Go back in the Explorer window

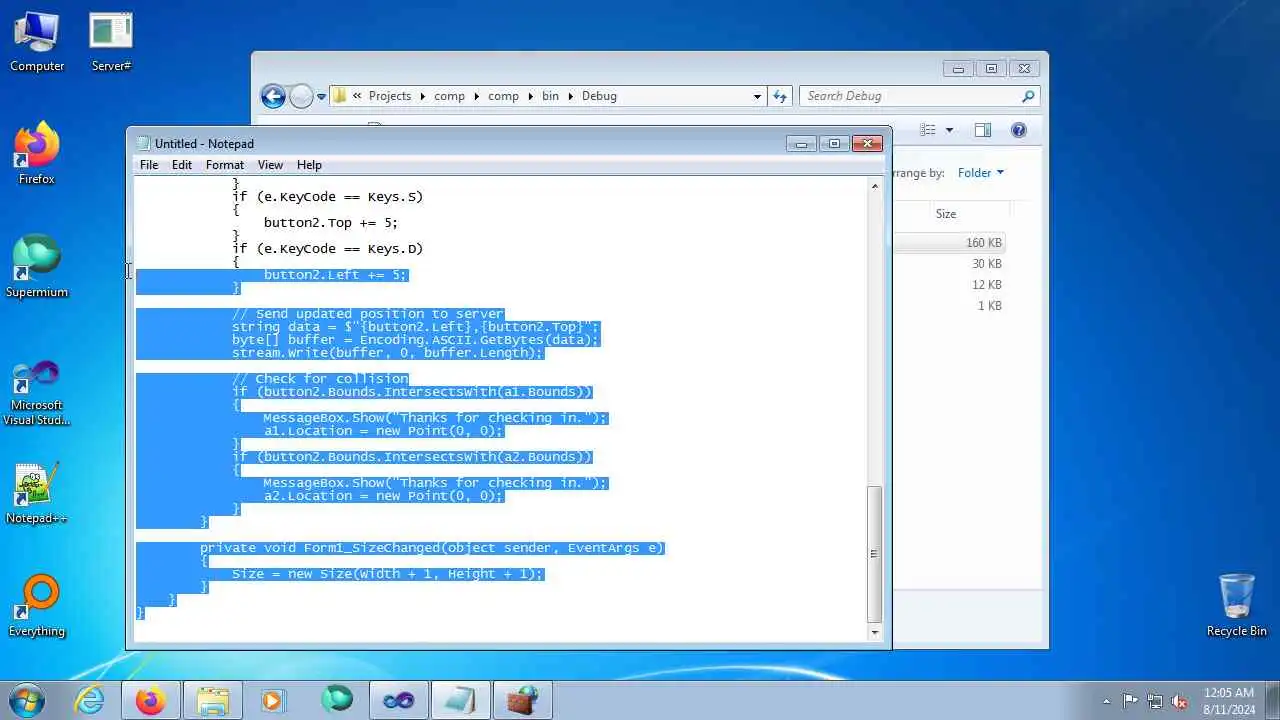[273, 96]
